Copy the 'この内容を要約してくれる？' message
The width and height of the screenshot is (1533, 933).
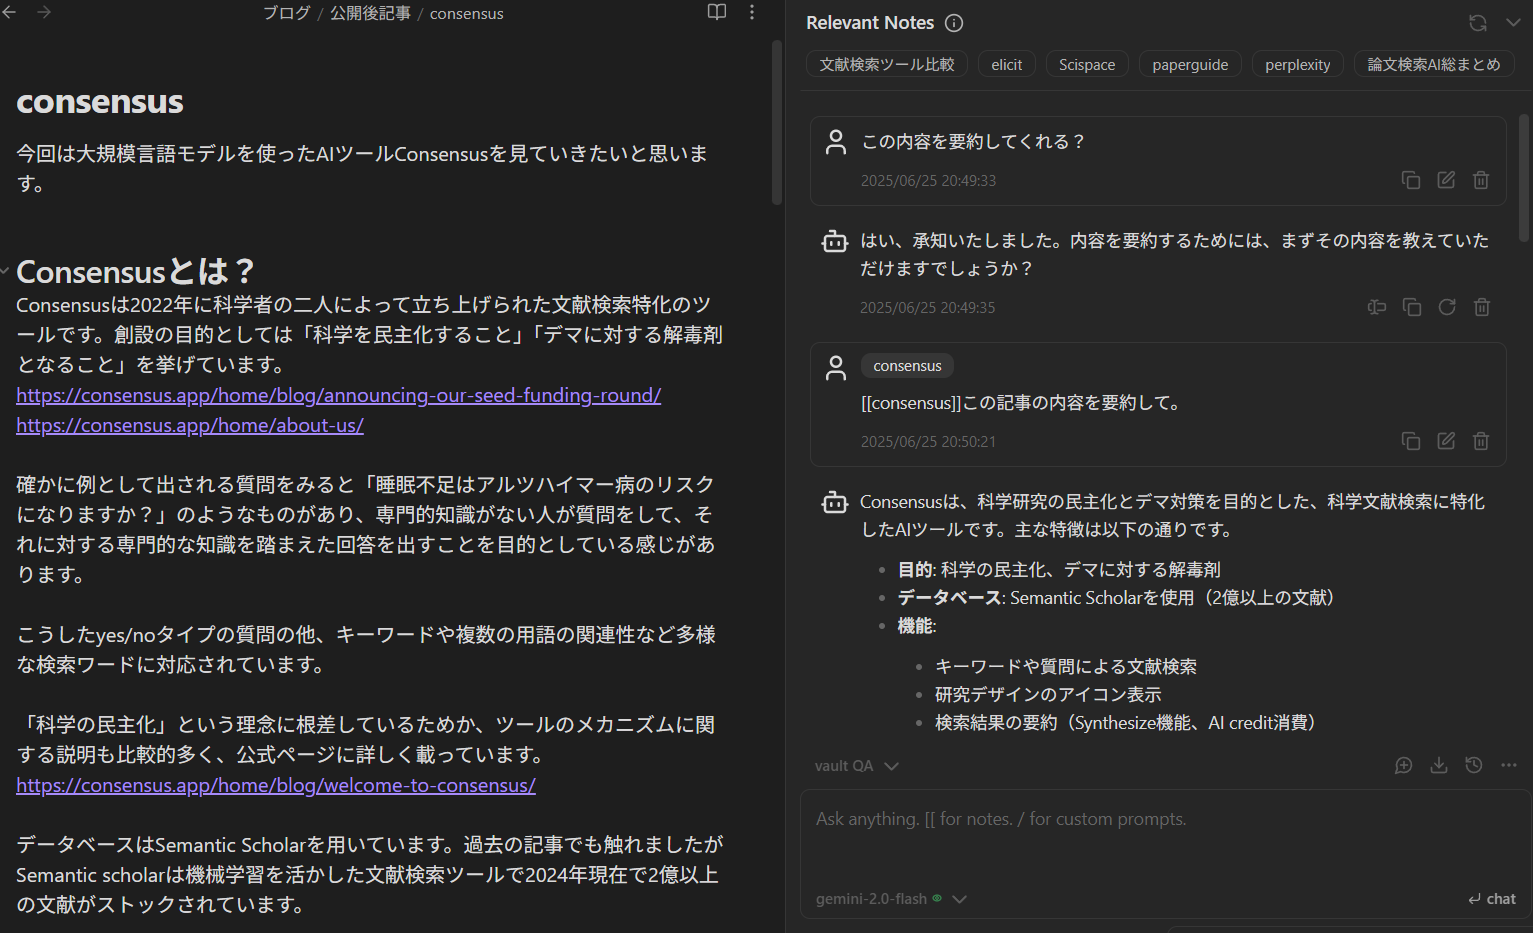(x=1411, y=180)
